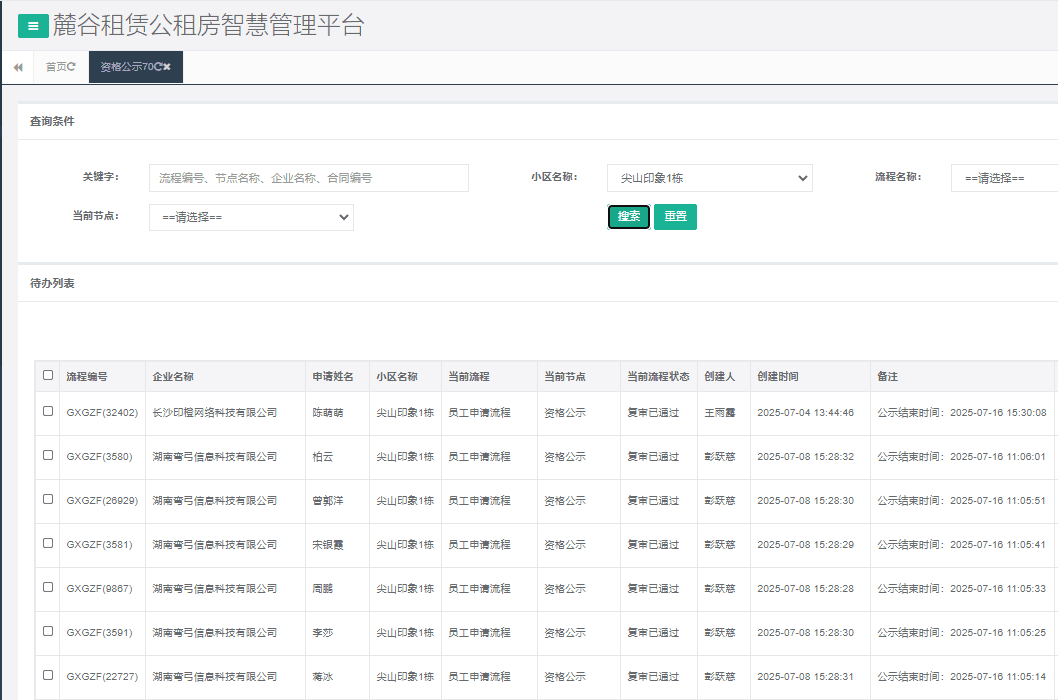Open the 小区名称 dropdown showing 尖山印象1栋
This screenshot has width=1058, height=700.
click(709, 178)
